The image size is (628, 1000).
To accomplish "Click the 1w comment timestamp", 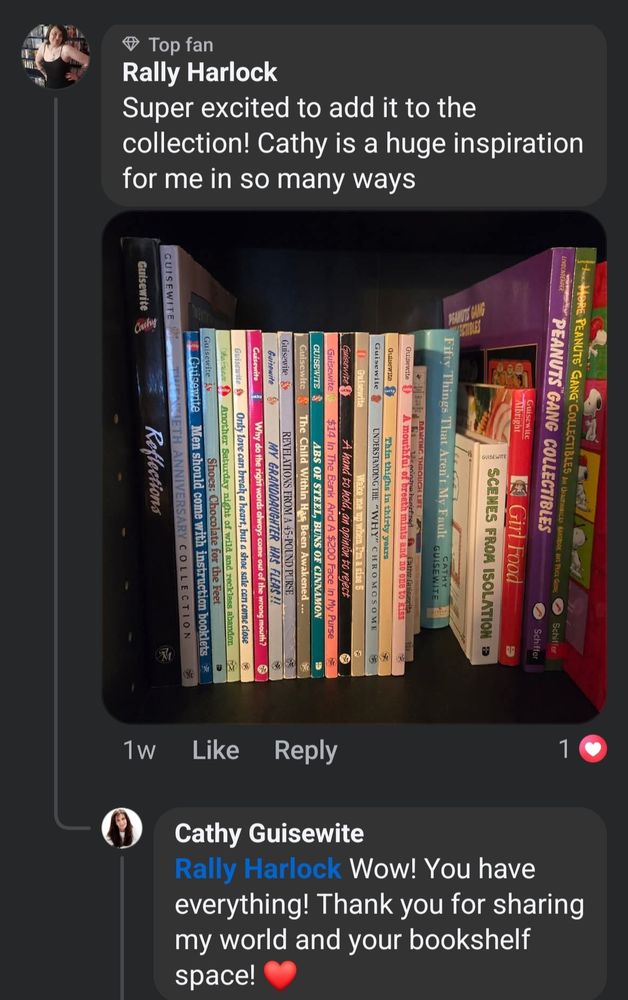I will pyautogui.click(x=139, y=750).
